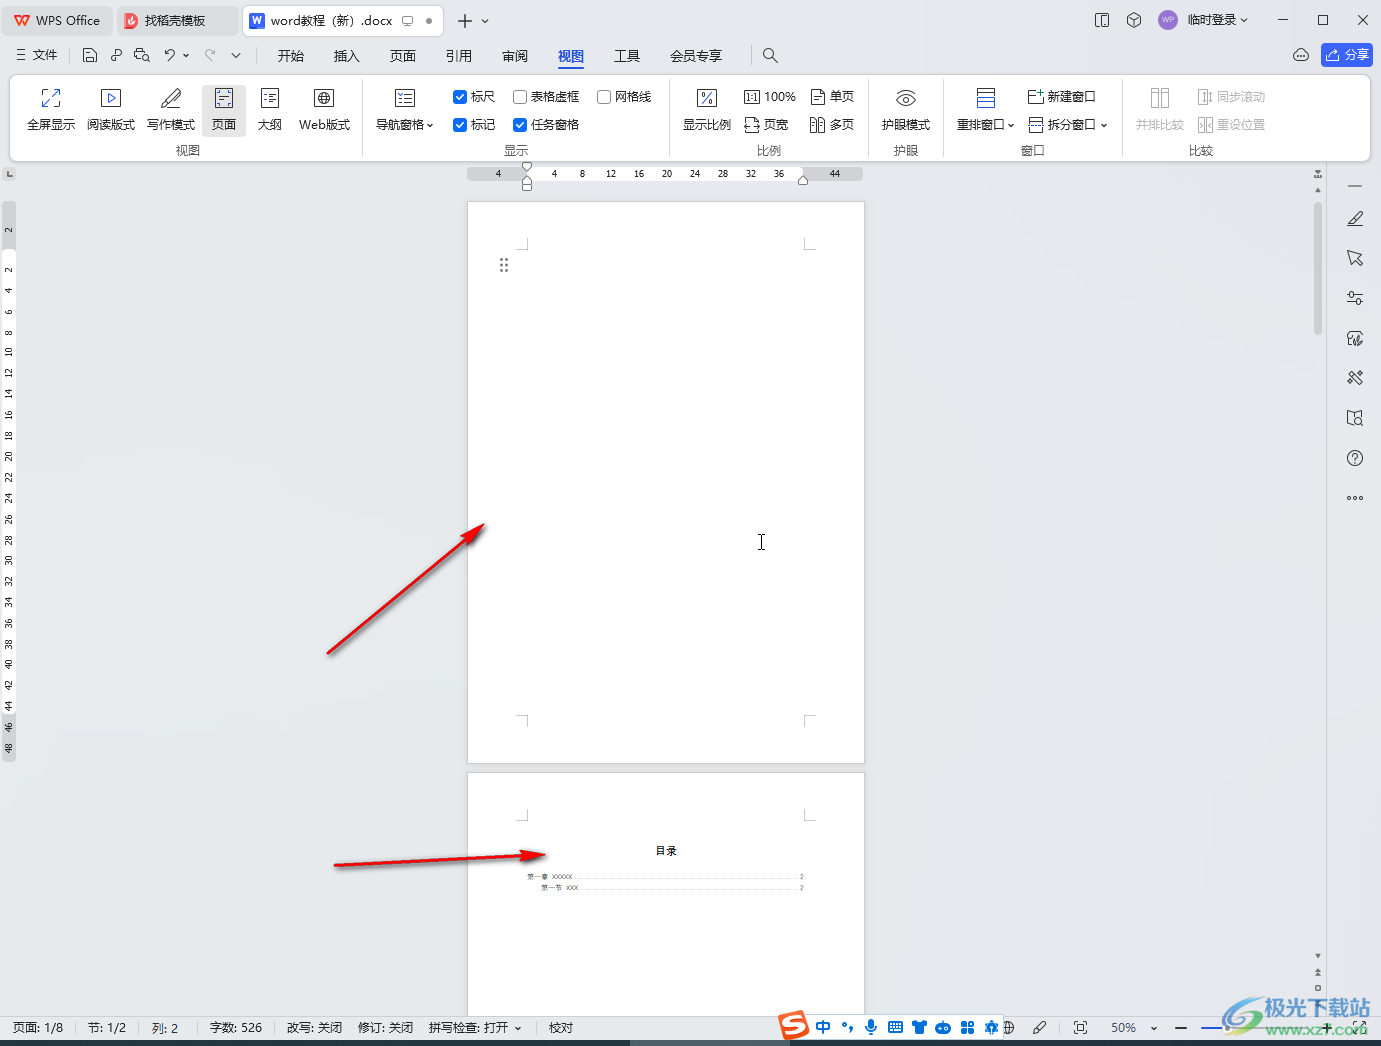Open the temporary login (临时登录) dropdown

click(1217, 20)
